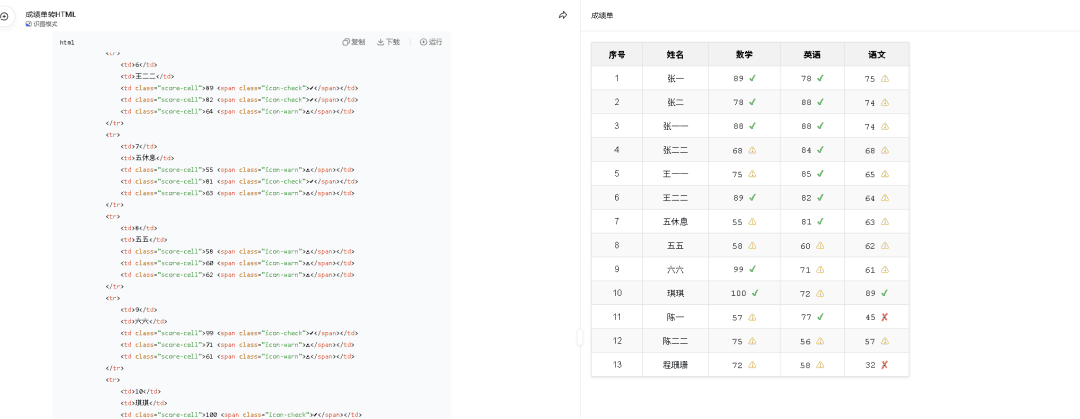Click the name cell 张一
This screenshot has height=419, width=1080.
click(x=676, y=79)
